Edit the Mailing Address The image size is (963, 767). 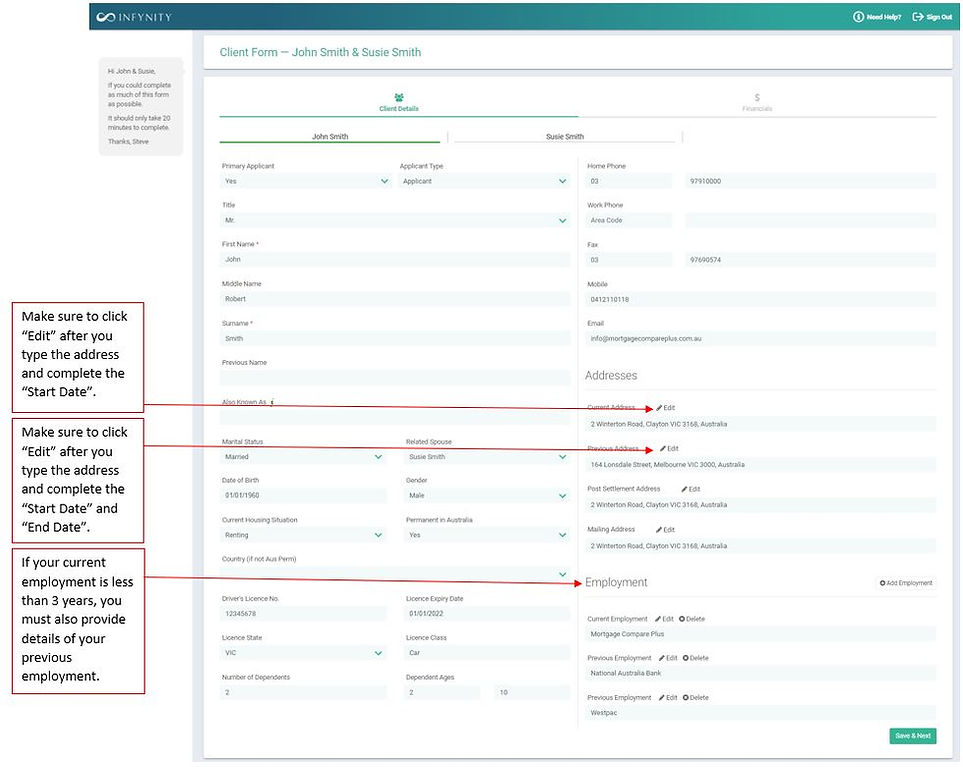click(x=665, y=529)
